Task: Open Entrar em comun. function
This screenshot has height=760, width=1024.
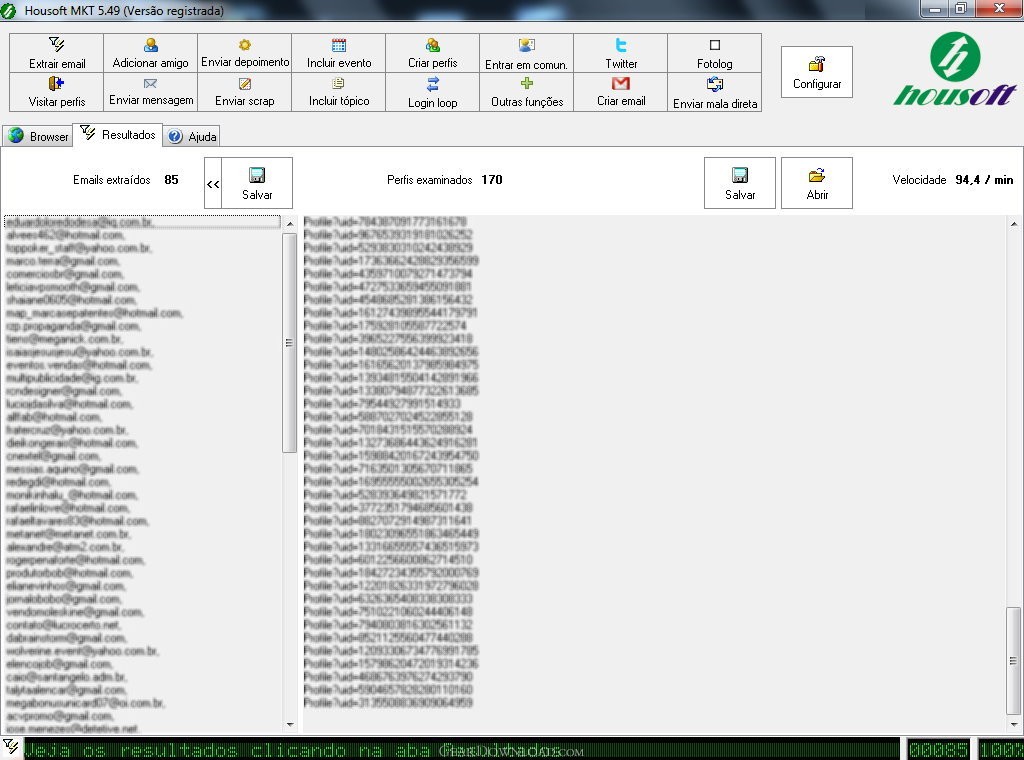Action: pos(526,53)
